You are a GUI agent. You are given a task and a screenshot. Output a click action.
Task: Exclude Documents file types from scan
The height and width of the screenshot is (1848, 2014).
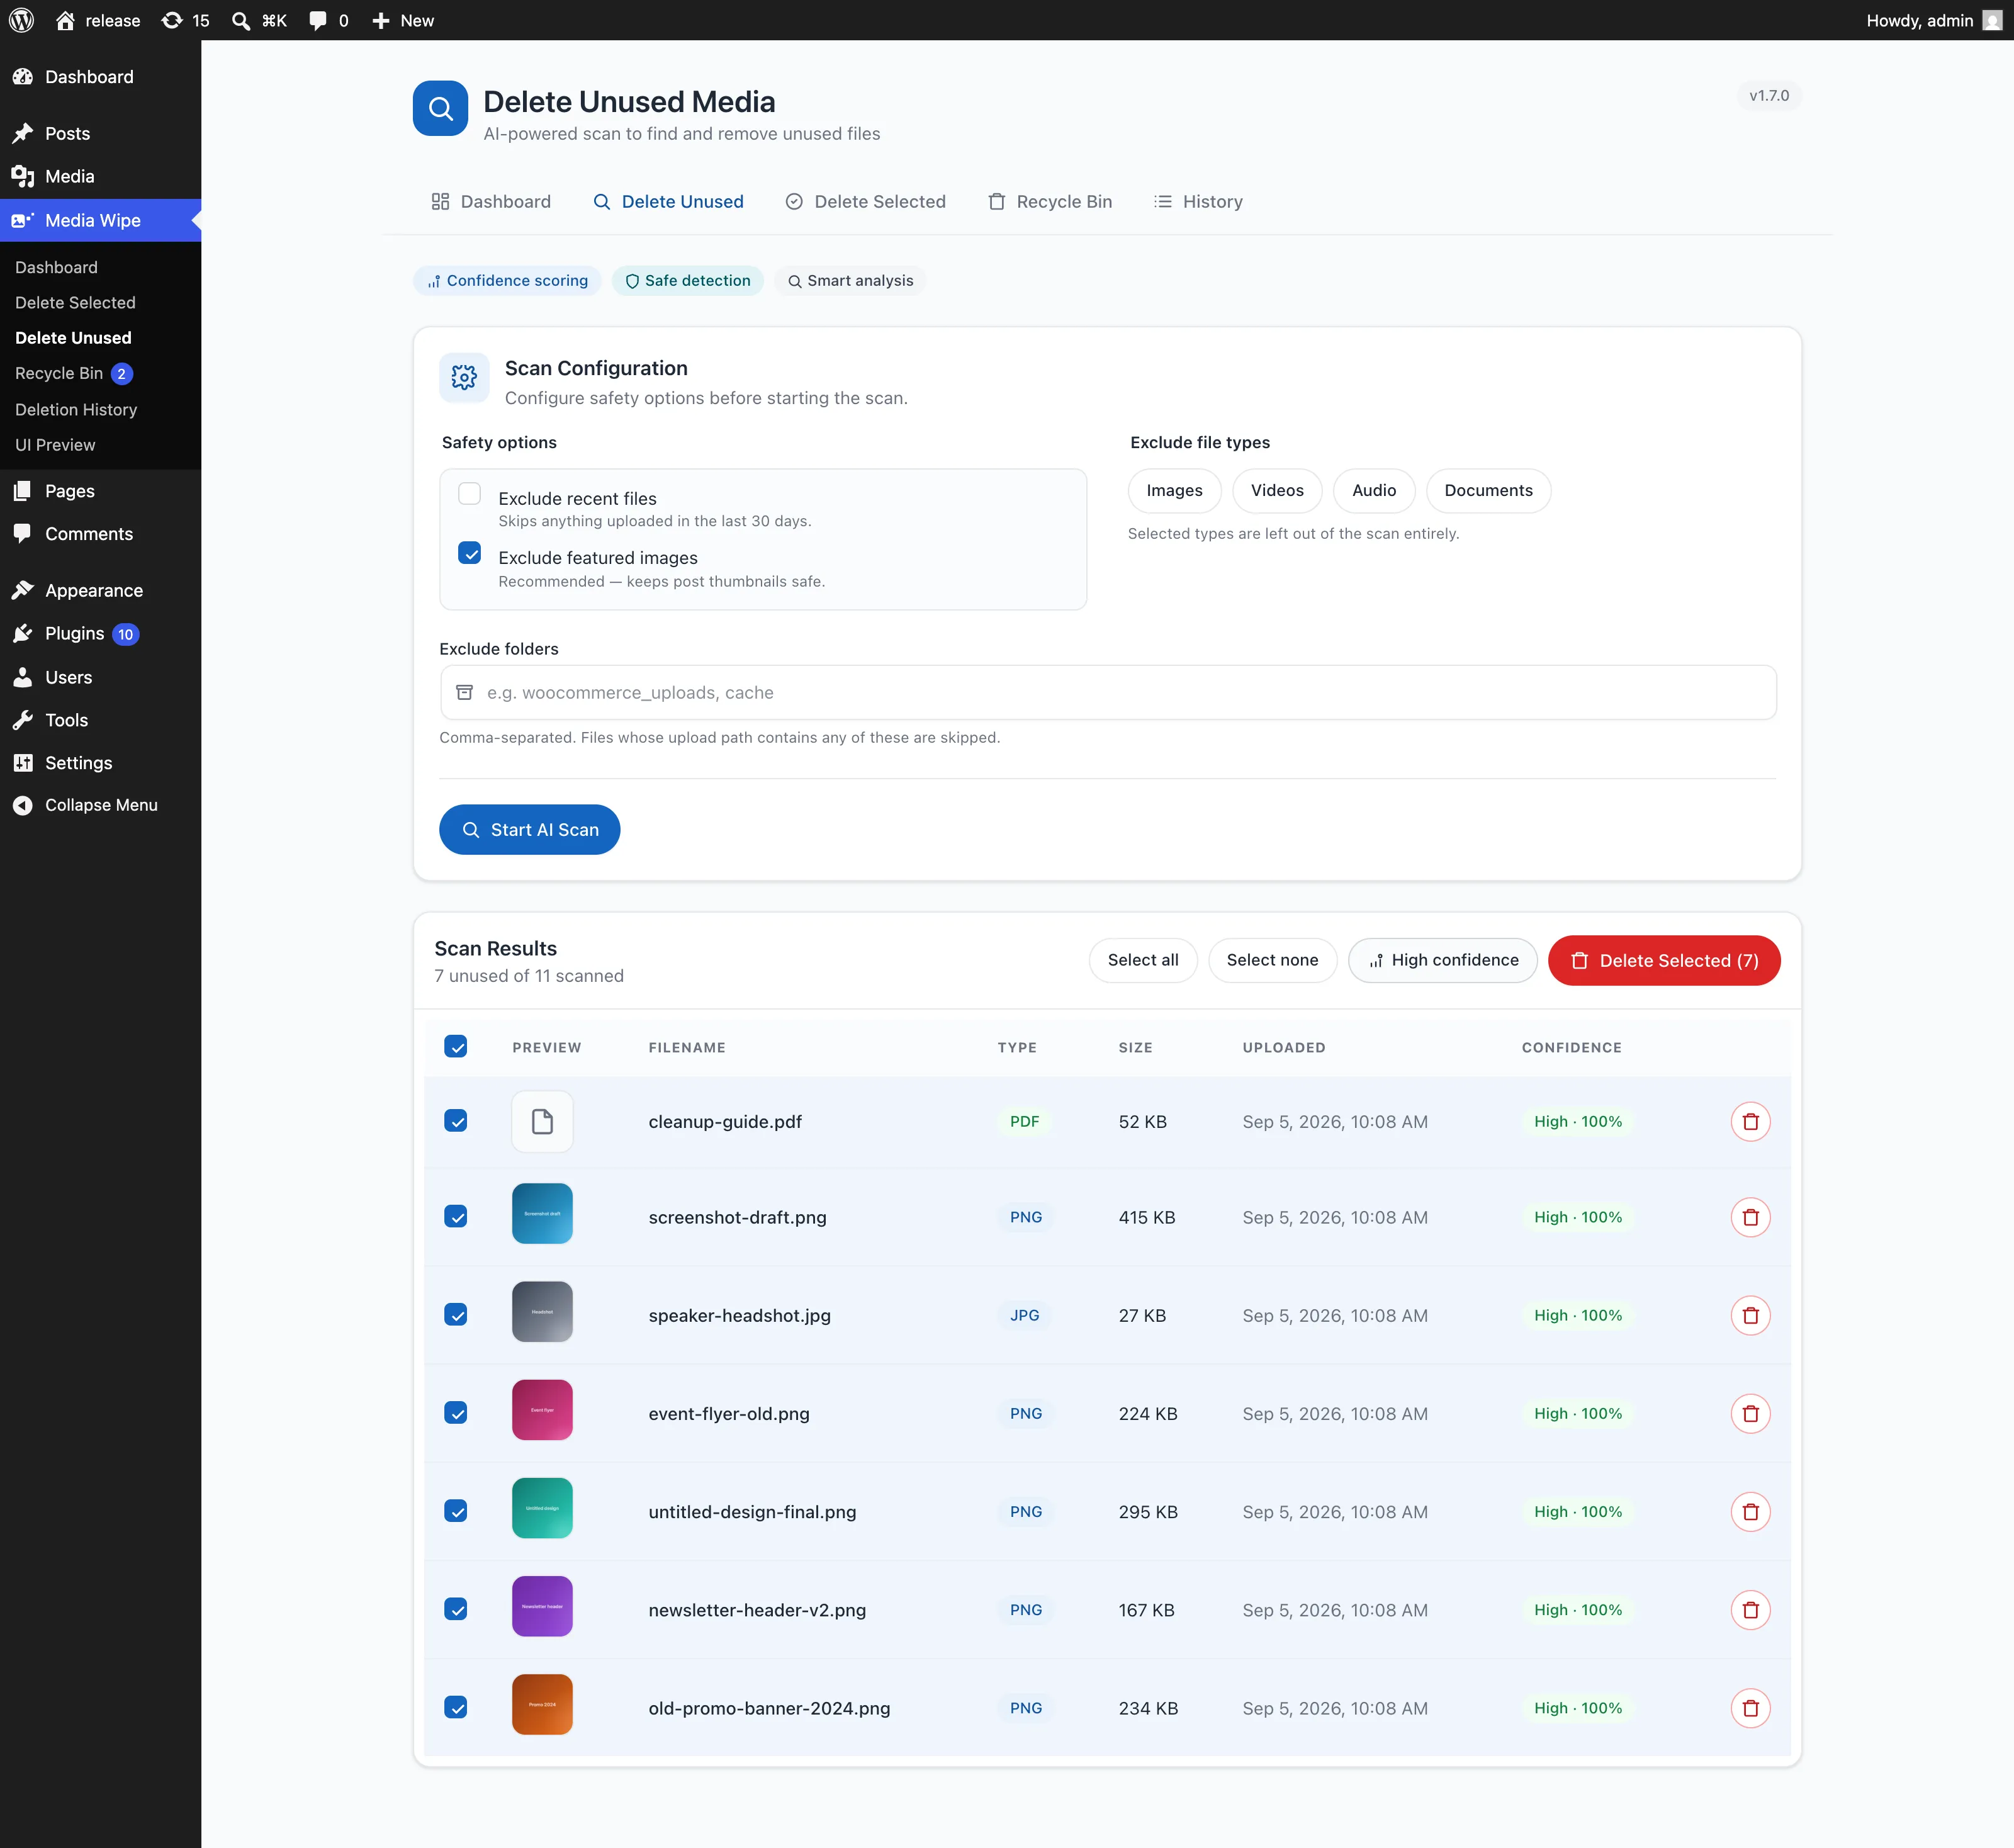pyautogui.click(x=1488, y=490)
